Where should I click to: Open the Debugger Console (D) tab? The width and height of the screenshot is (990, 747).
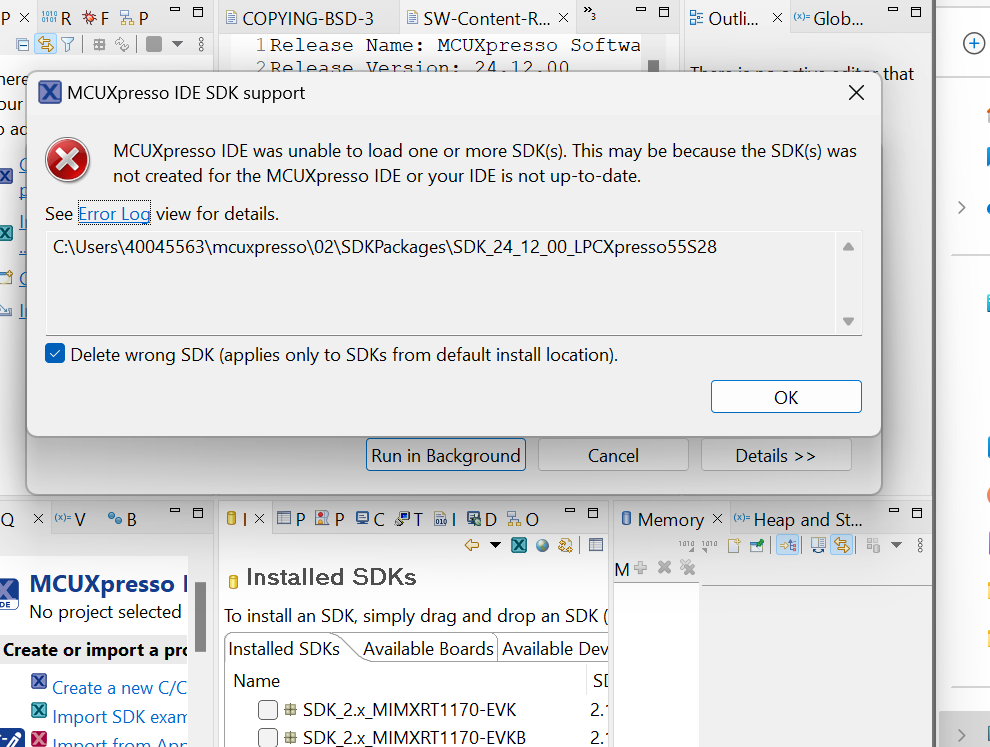482,519
